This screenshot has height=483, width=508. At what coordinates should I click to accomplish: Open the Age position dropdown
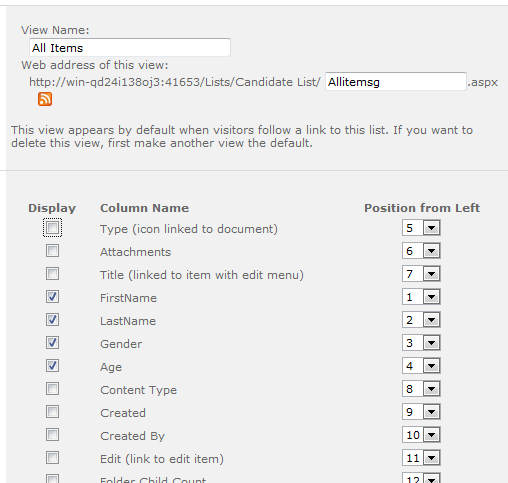tap(421, 366)
